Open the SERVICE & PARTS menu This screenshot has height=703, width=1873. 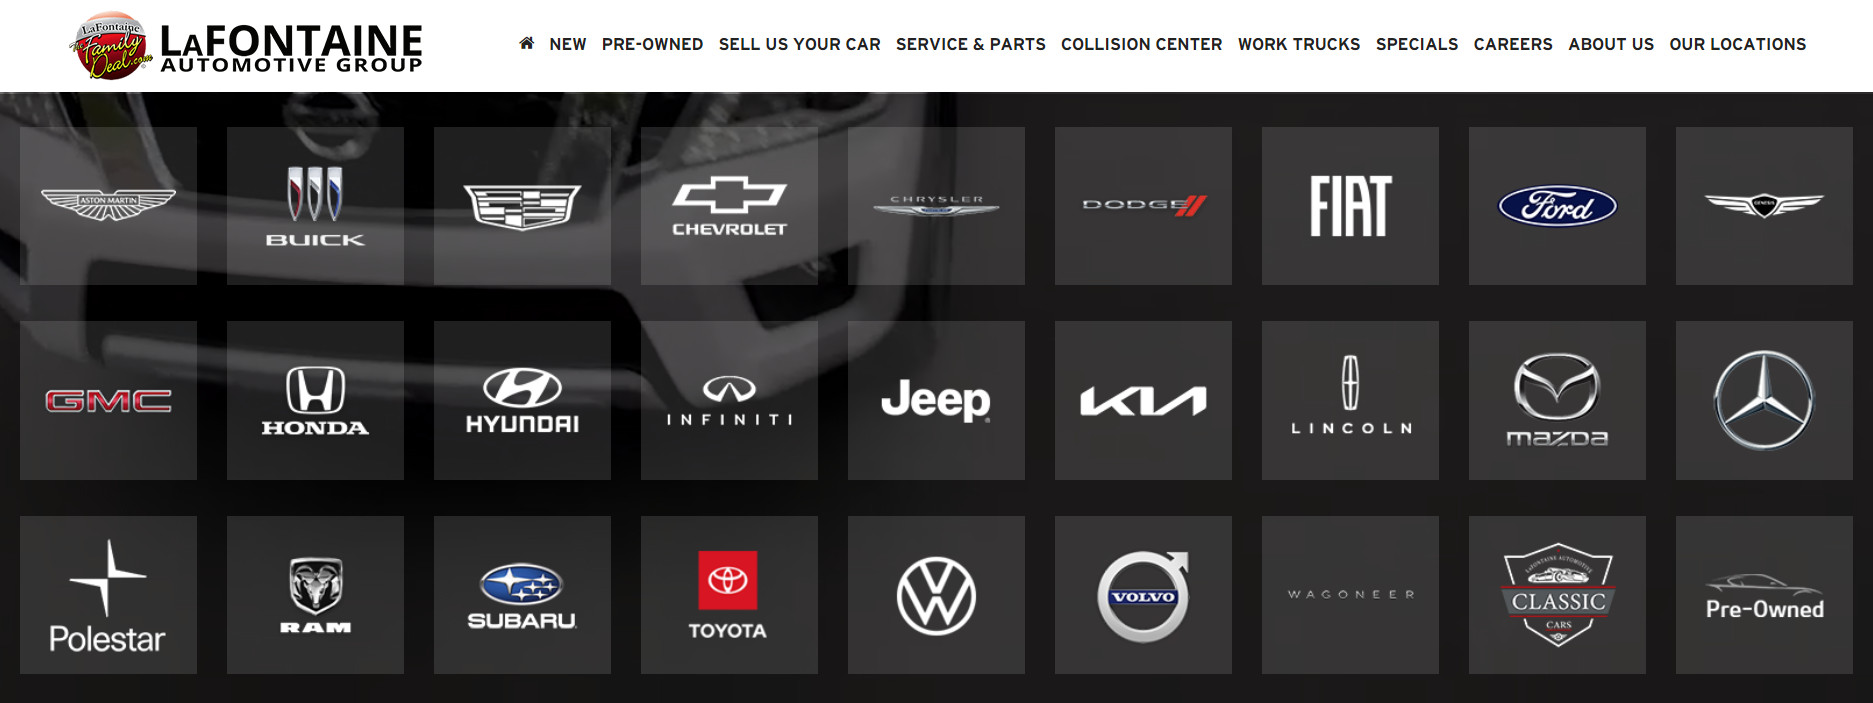971,44
